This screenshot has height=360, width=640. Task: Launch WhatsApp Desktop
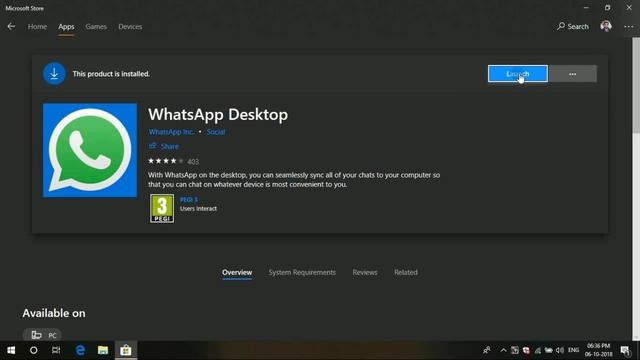[x=518, y=74]
